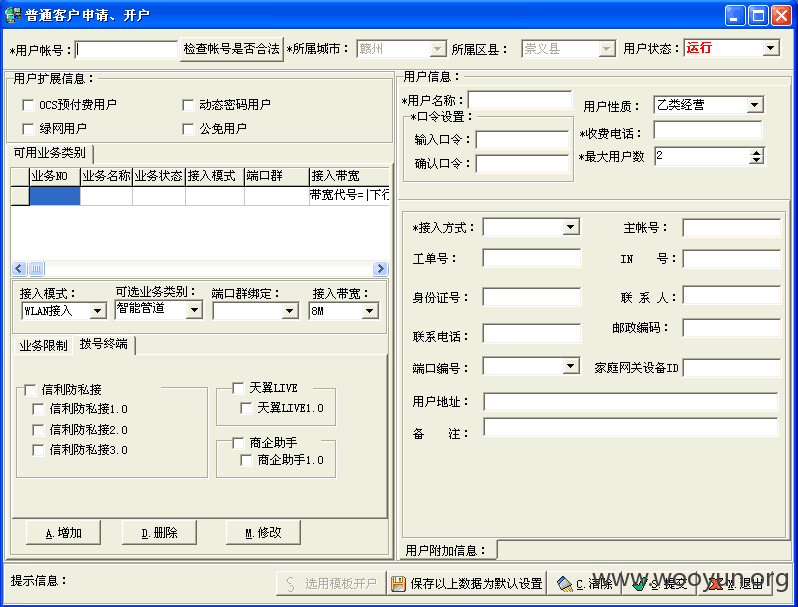The width and height of the screenshot is (798, 607).
Task: Enable 天翼LIVE group checkbox
Action: pos(238,388)
